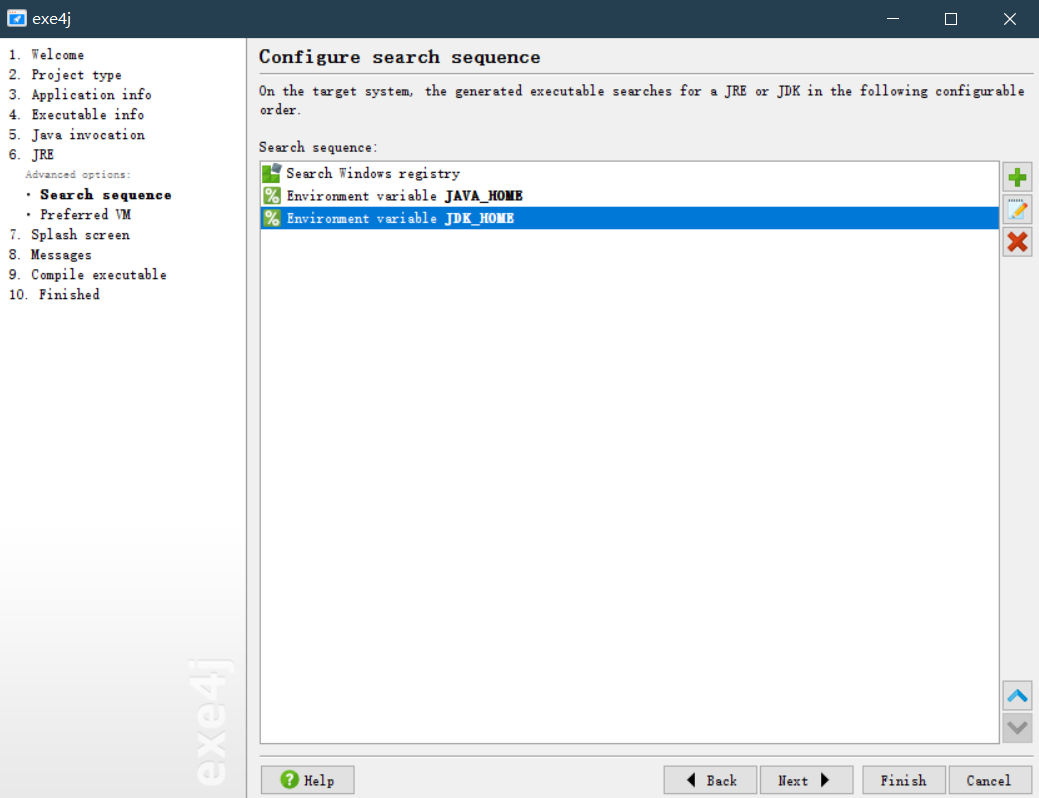The image size is (1039, 798).
Task: Click the red X remove entry icon
Action: (1017, 242)
